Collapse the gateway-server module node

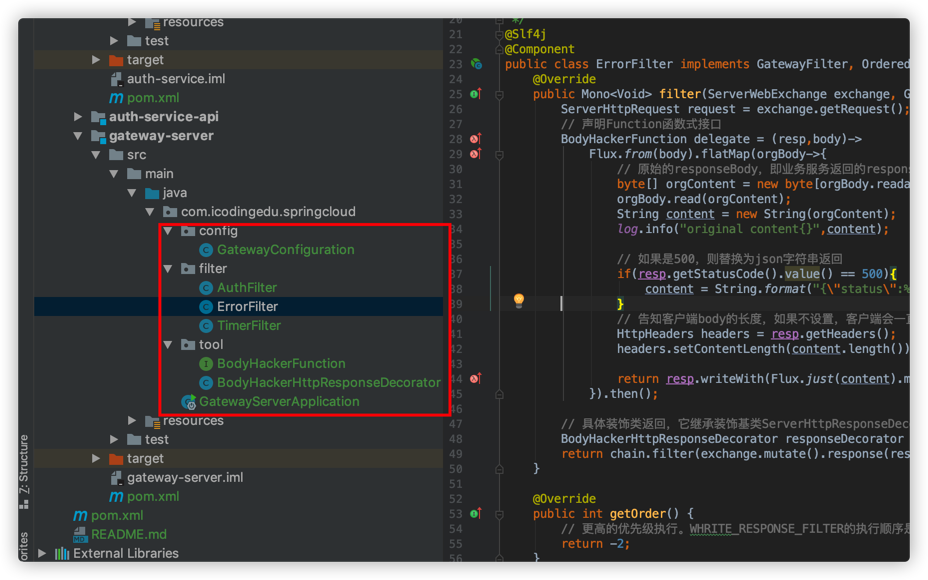[x=78, y=136]
